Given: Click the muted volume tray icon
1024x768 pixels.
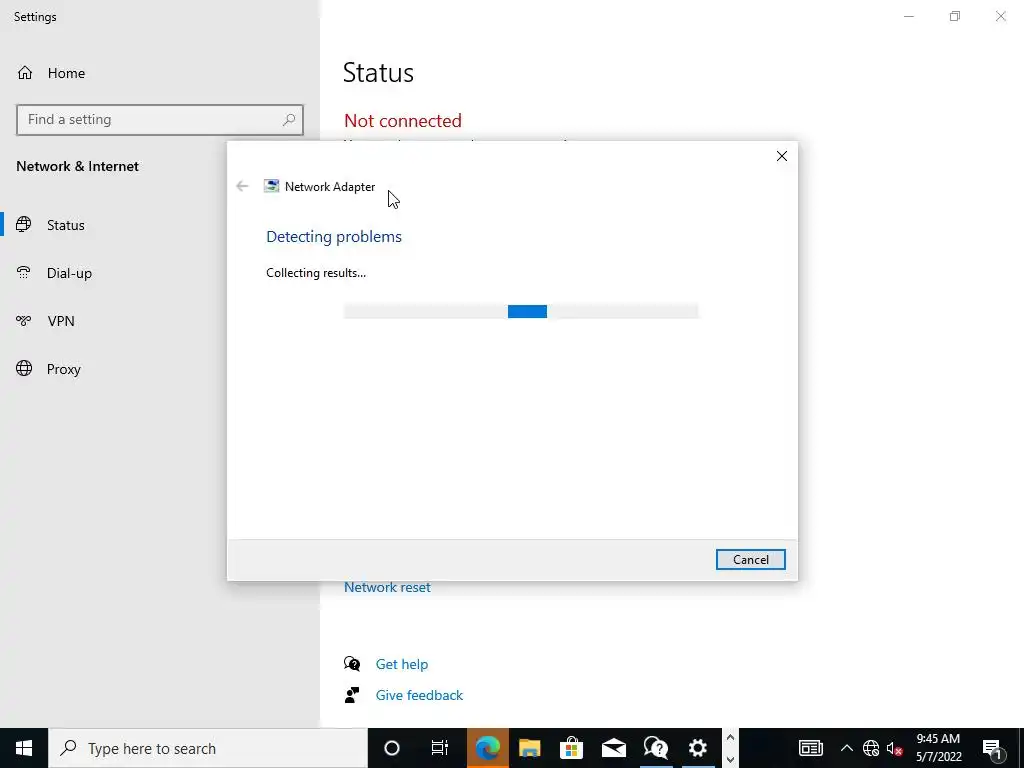Looking at the screenshot, I should tap(894, 748).
